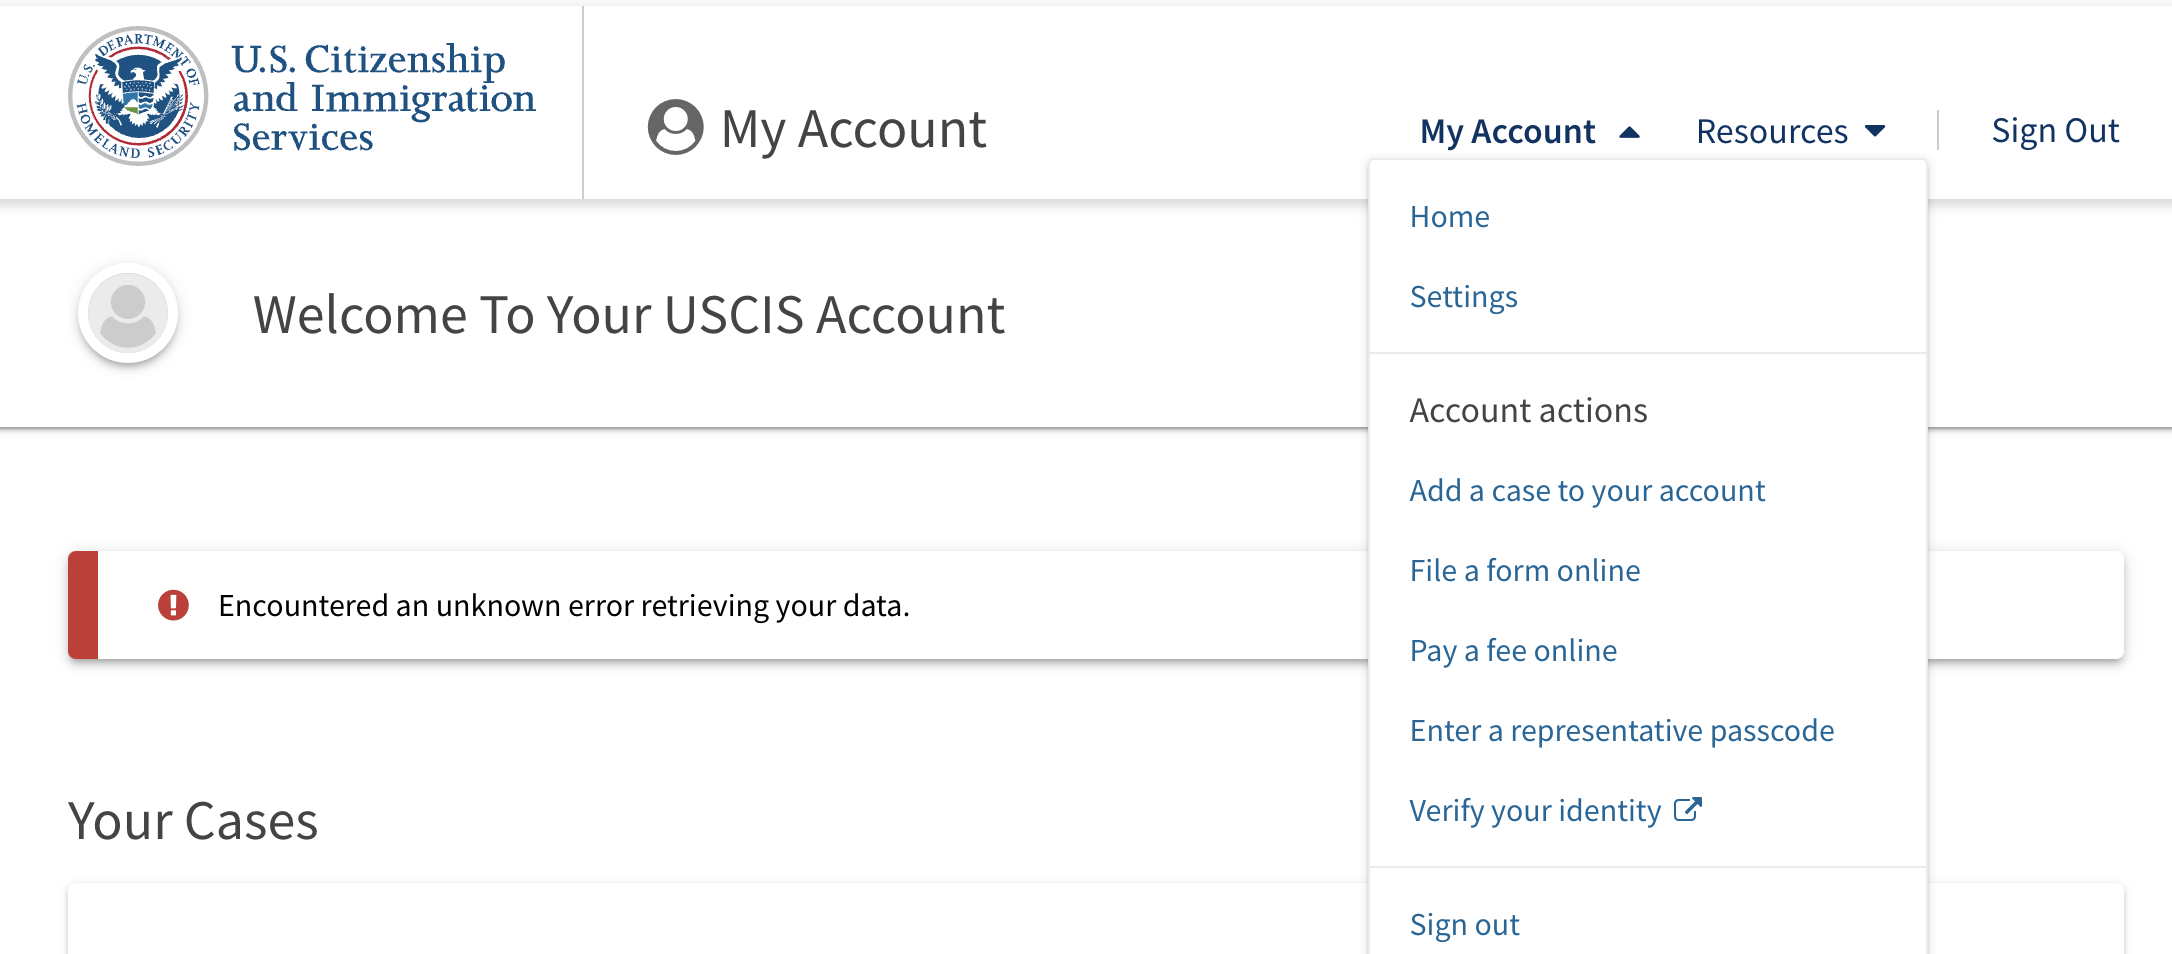The height and width of the screenshot is (954, 2172).
Task: Choose File a form online
Action: (1525, 570)
